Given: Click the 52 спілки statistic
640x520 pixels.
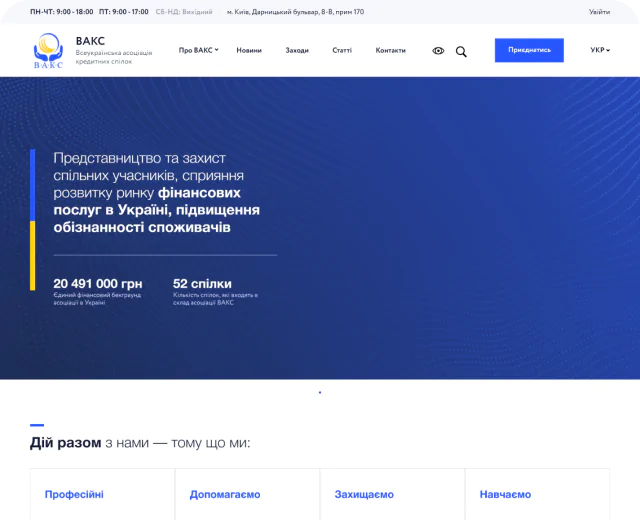Looking at the screenshot, I should (x=202, y=284).
